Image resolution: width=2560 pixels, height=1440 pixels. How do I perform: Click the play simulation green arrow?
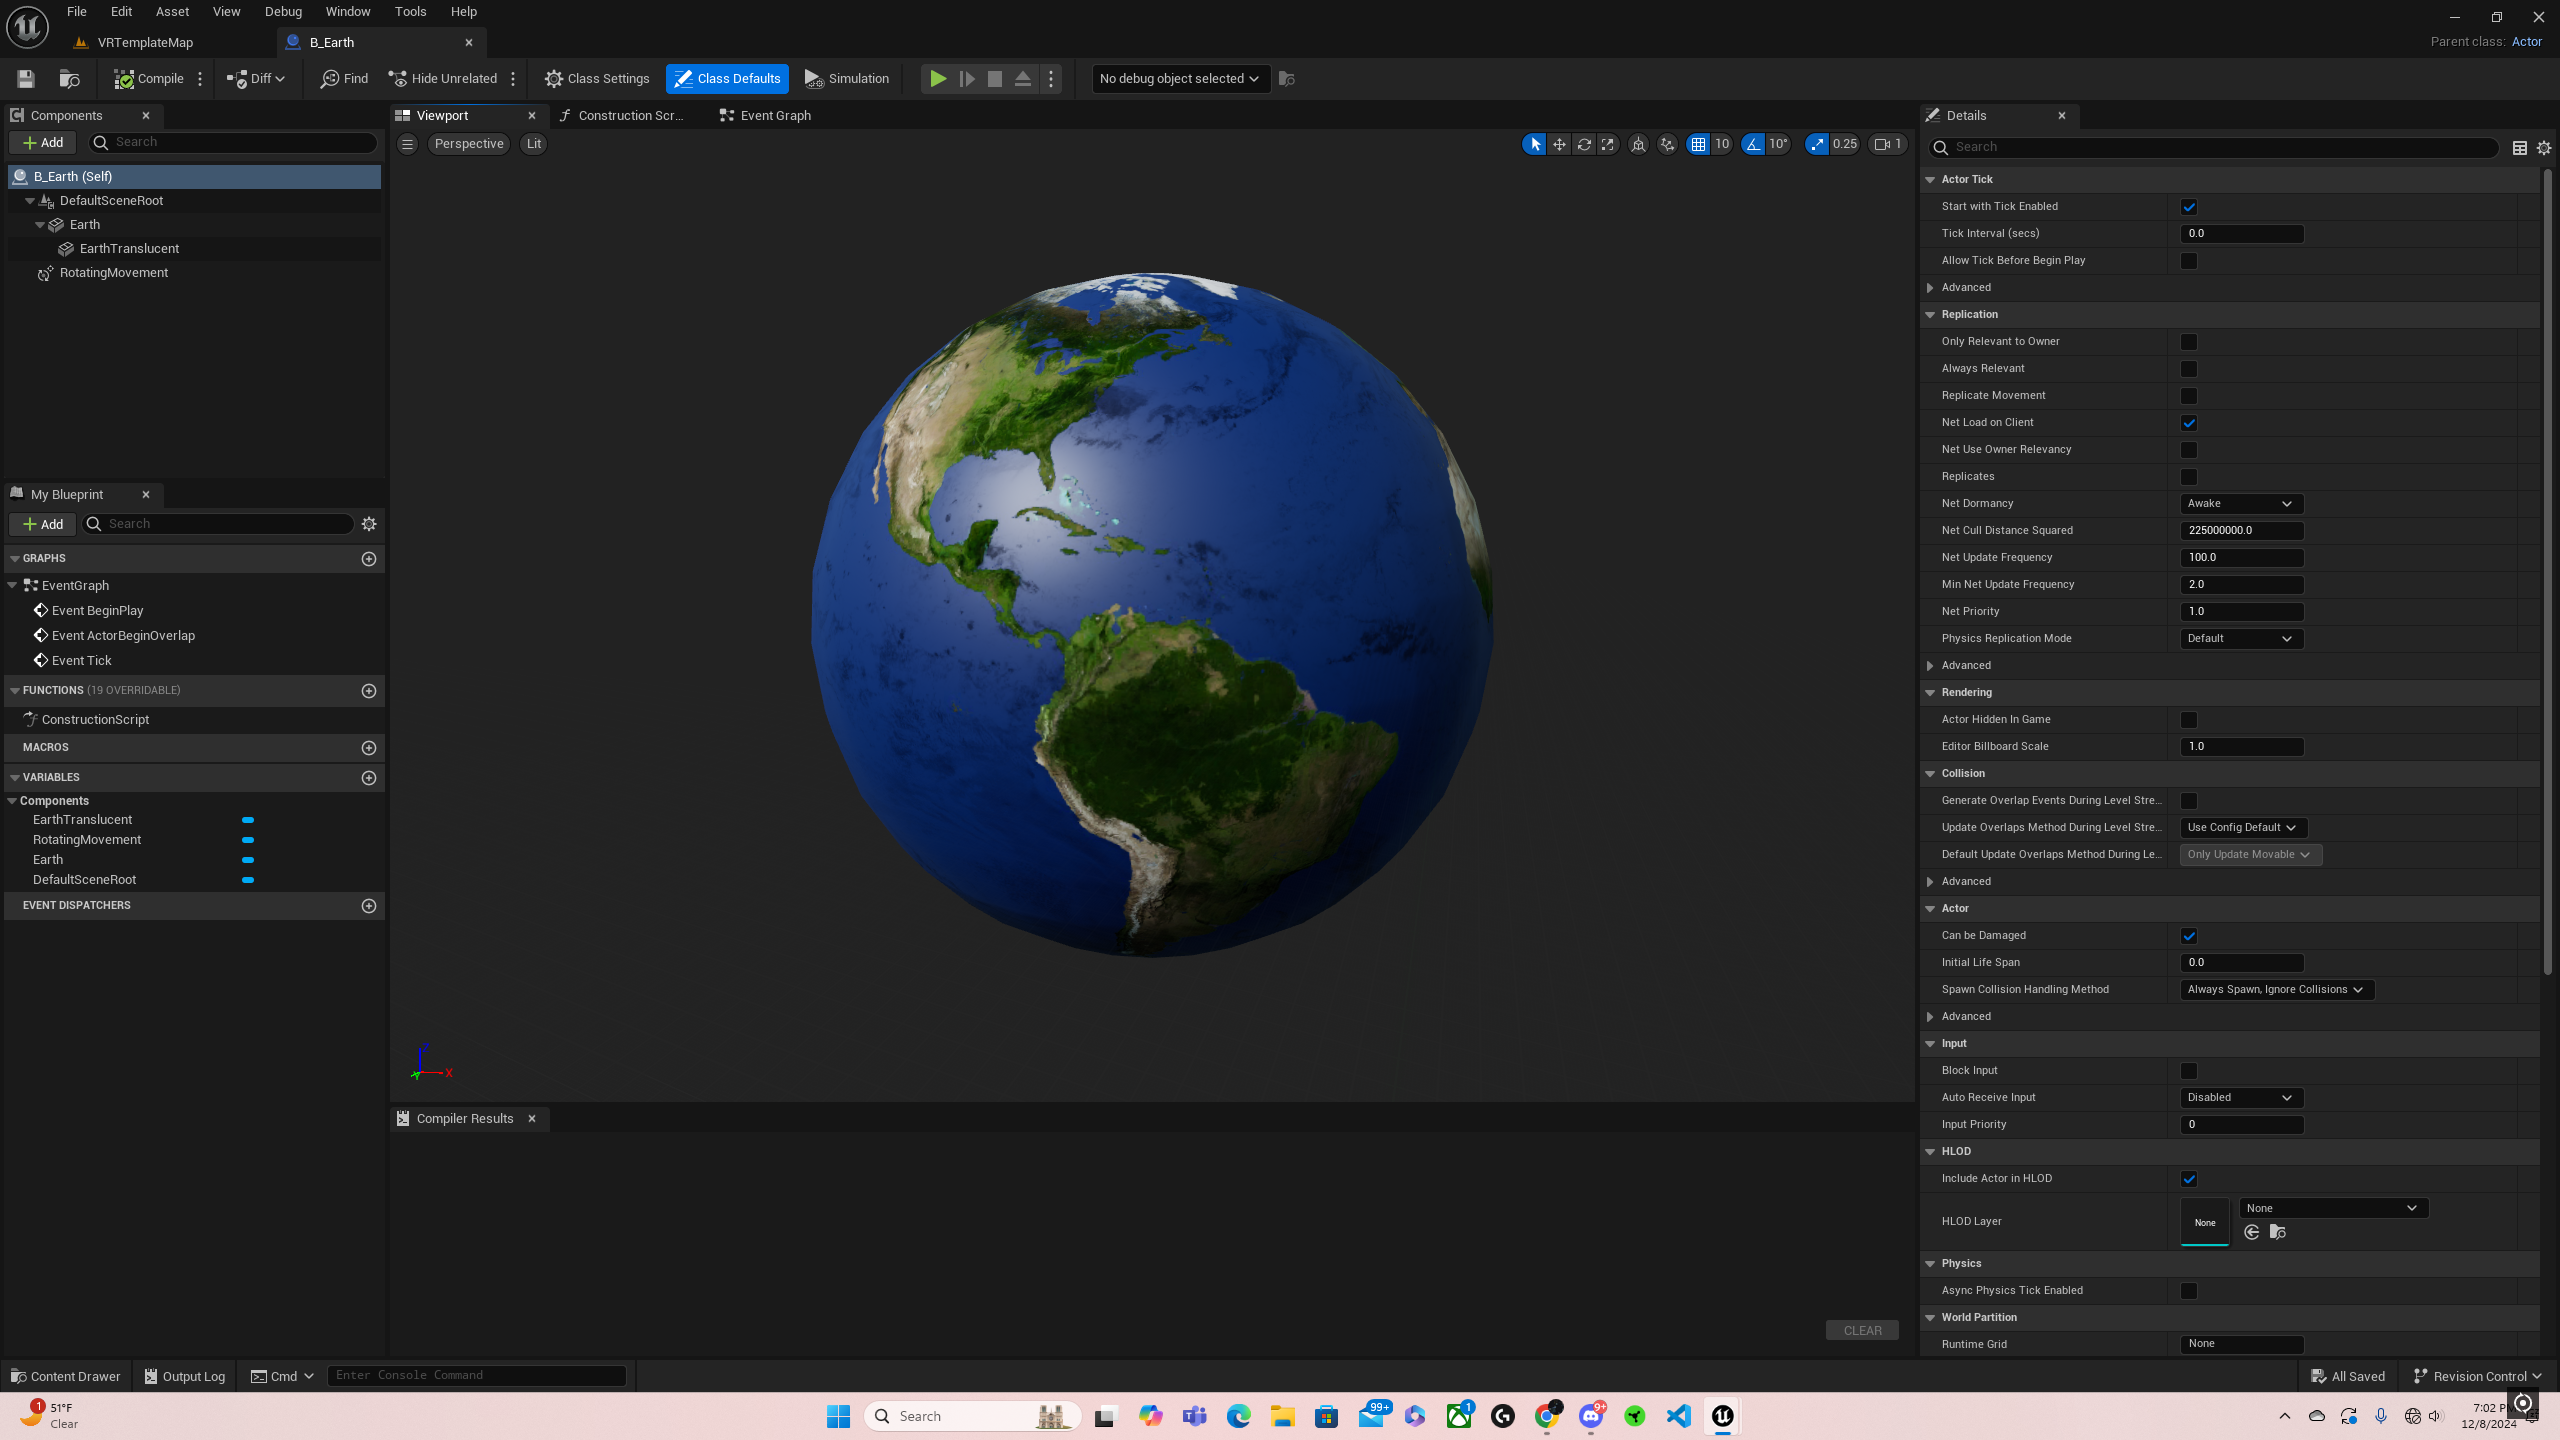937,78
